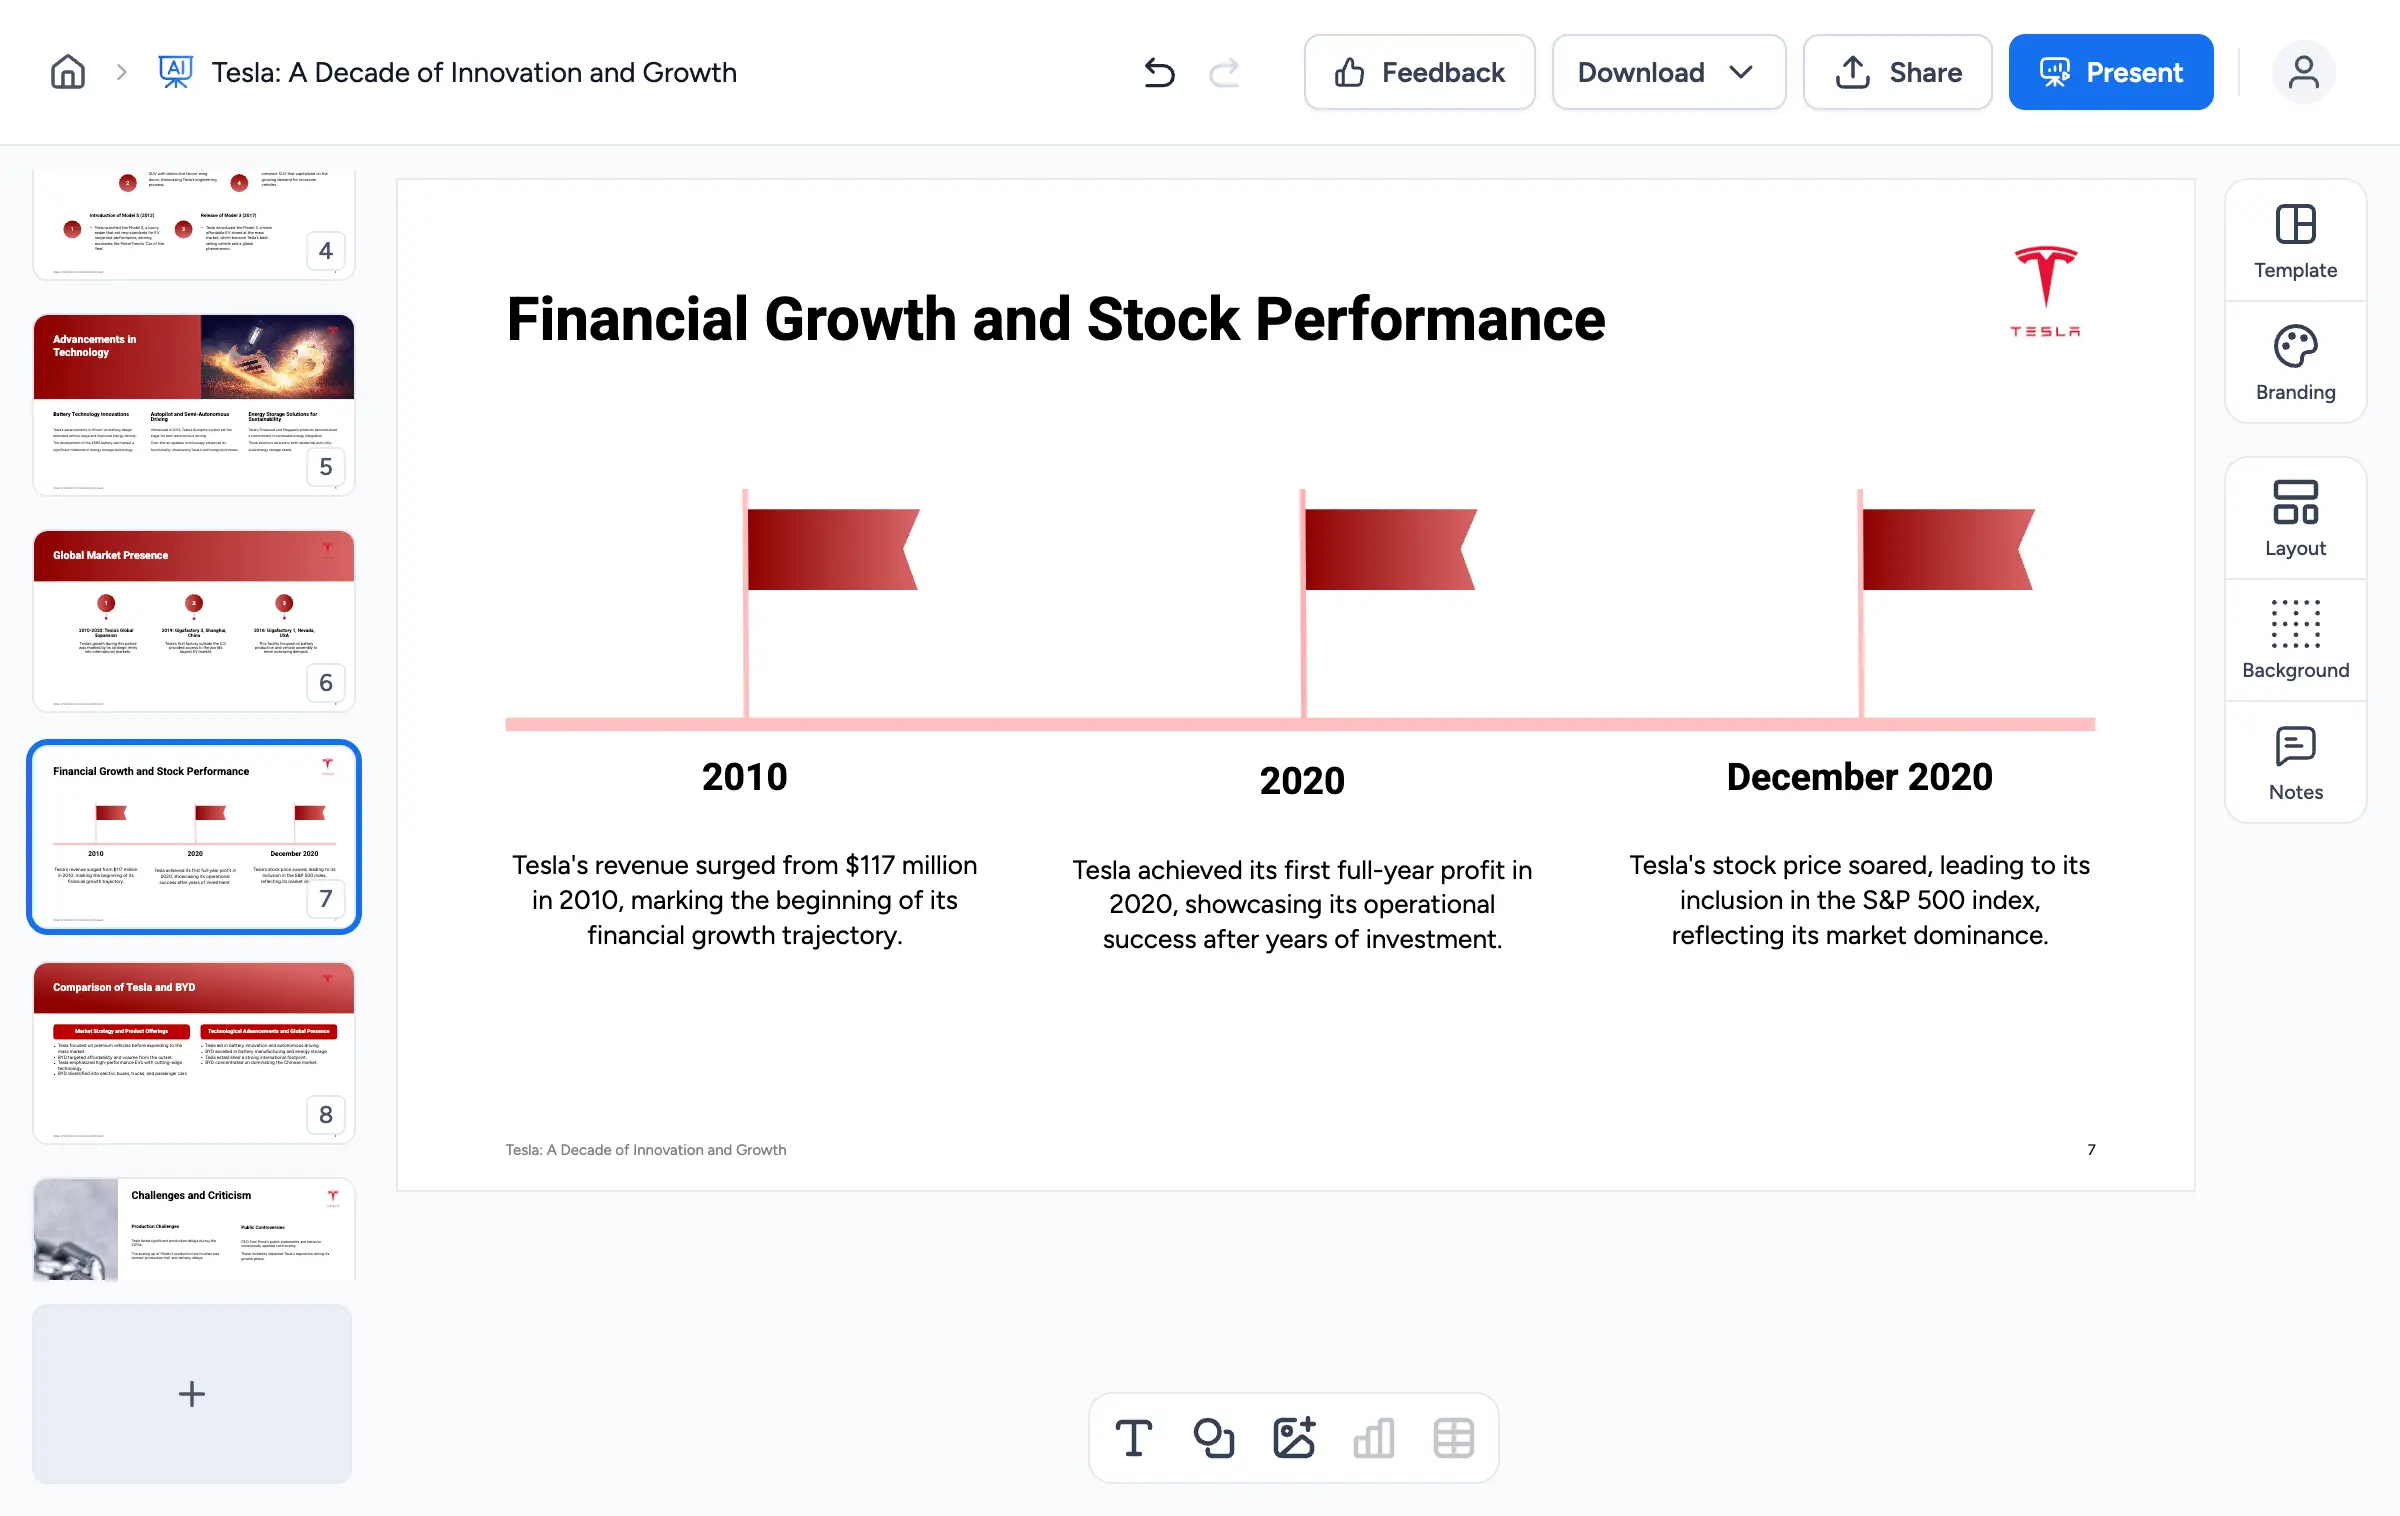2400x1516 pixels.
Task: Click the Share button
Action: click(1897, 72)
